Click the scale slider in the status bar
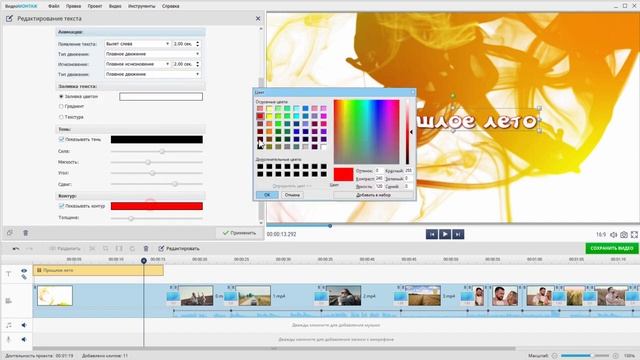Screen dimensions: 640x360 [585, 356]
